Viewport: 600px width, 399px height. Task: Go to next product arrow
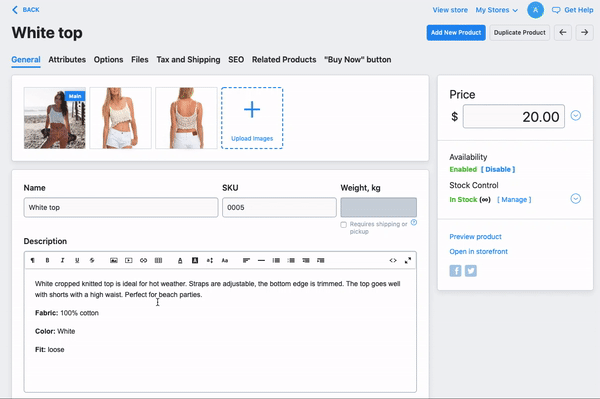coord(584,33)
